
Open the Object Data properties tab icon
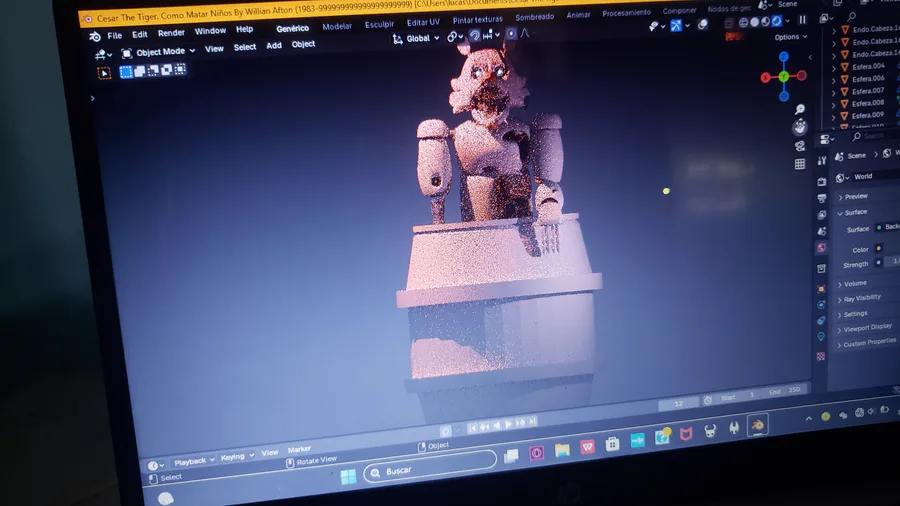coord(821,337)
